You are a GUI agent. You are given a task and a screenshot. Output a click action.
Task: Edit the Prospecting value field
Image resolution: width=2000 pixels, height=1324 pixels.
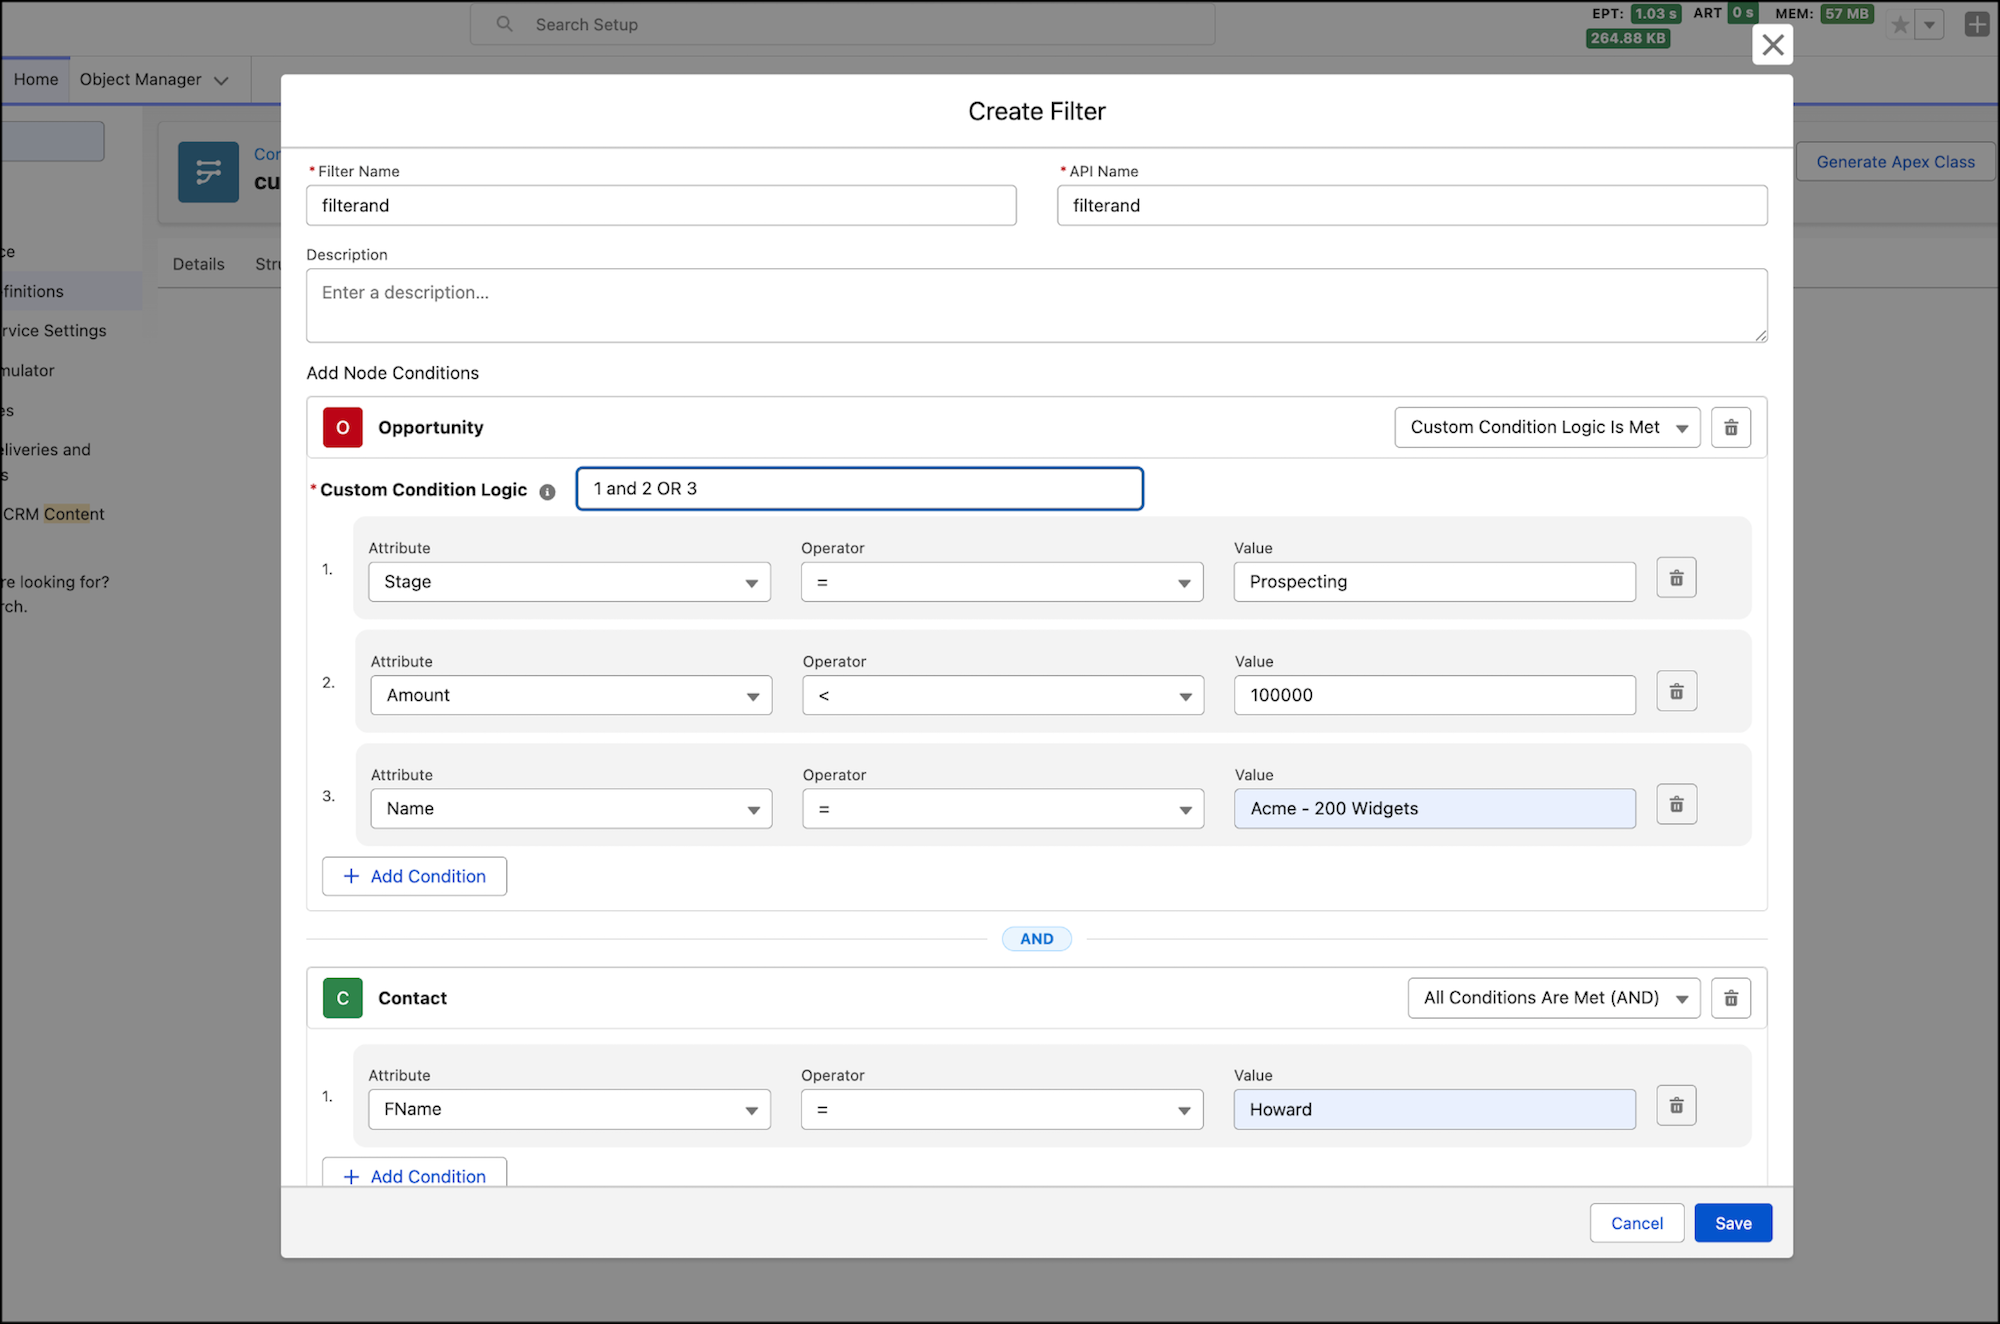pyautogui.click(x=1434, y=582)
